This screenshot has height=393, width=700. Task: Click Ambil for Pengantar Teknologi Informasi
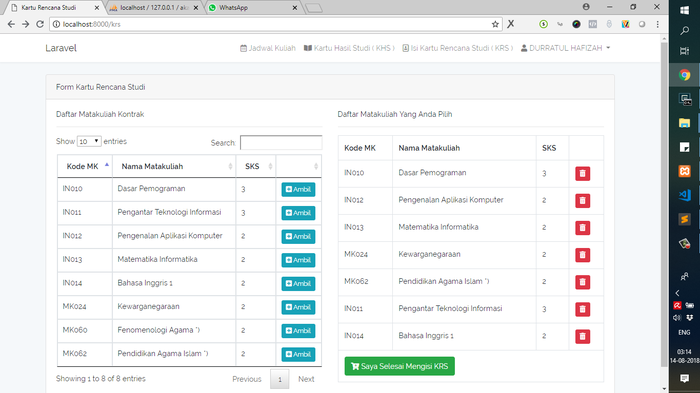point(298,213)
